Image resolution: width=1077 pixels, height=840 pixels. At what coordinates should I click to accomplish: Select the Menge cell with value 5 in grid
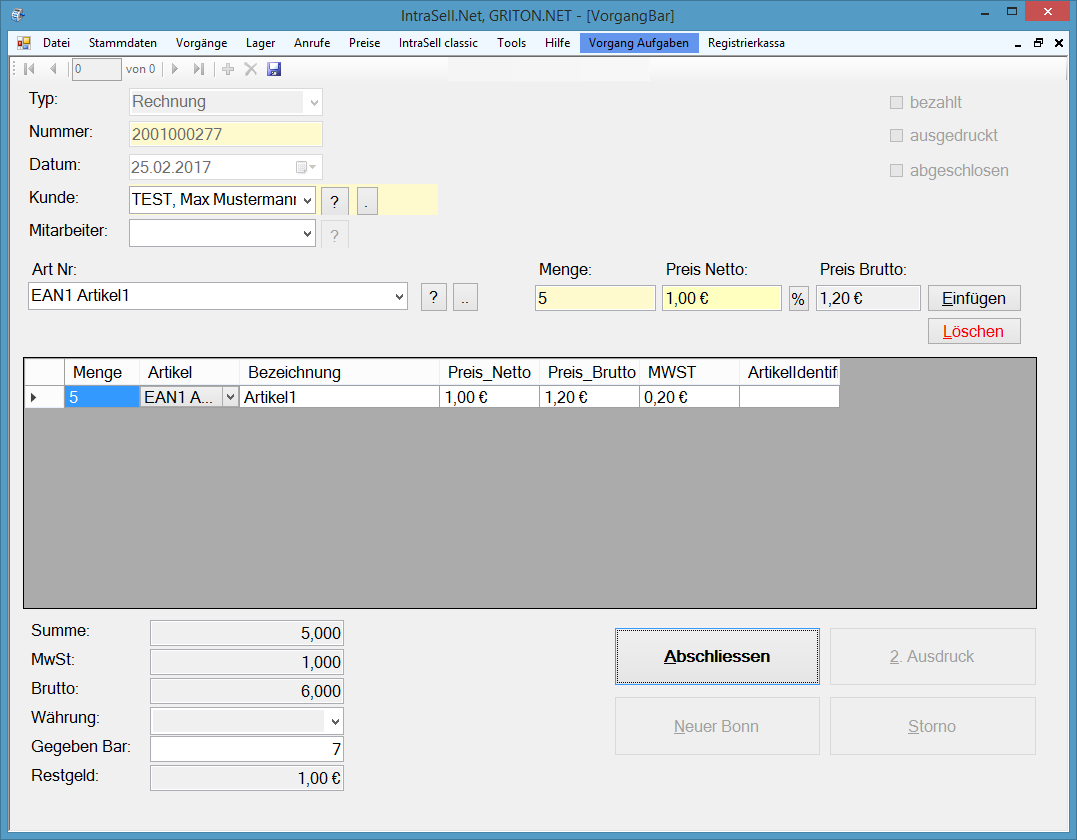pyautogui.click(x=102, y=397)
